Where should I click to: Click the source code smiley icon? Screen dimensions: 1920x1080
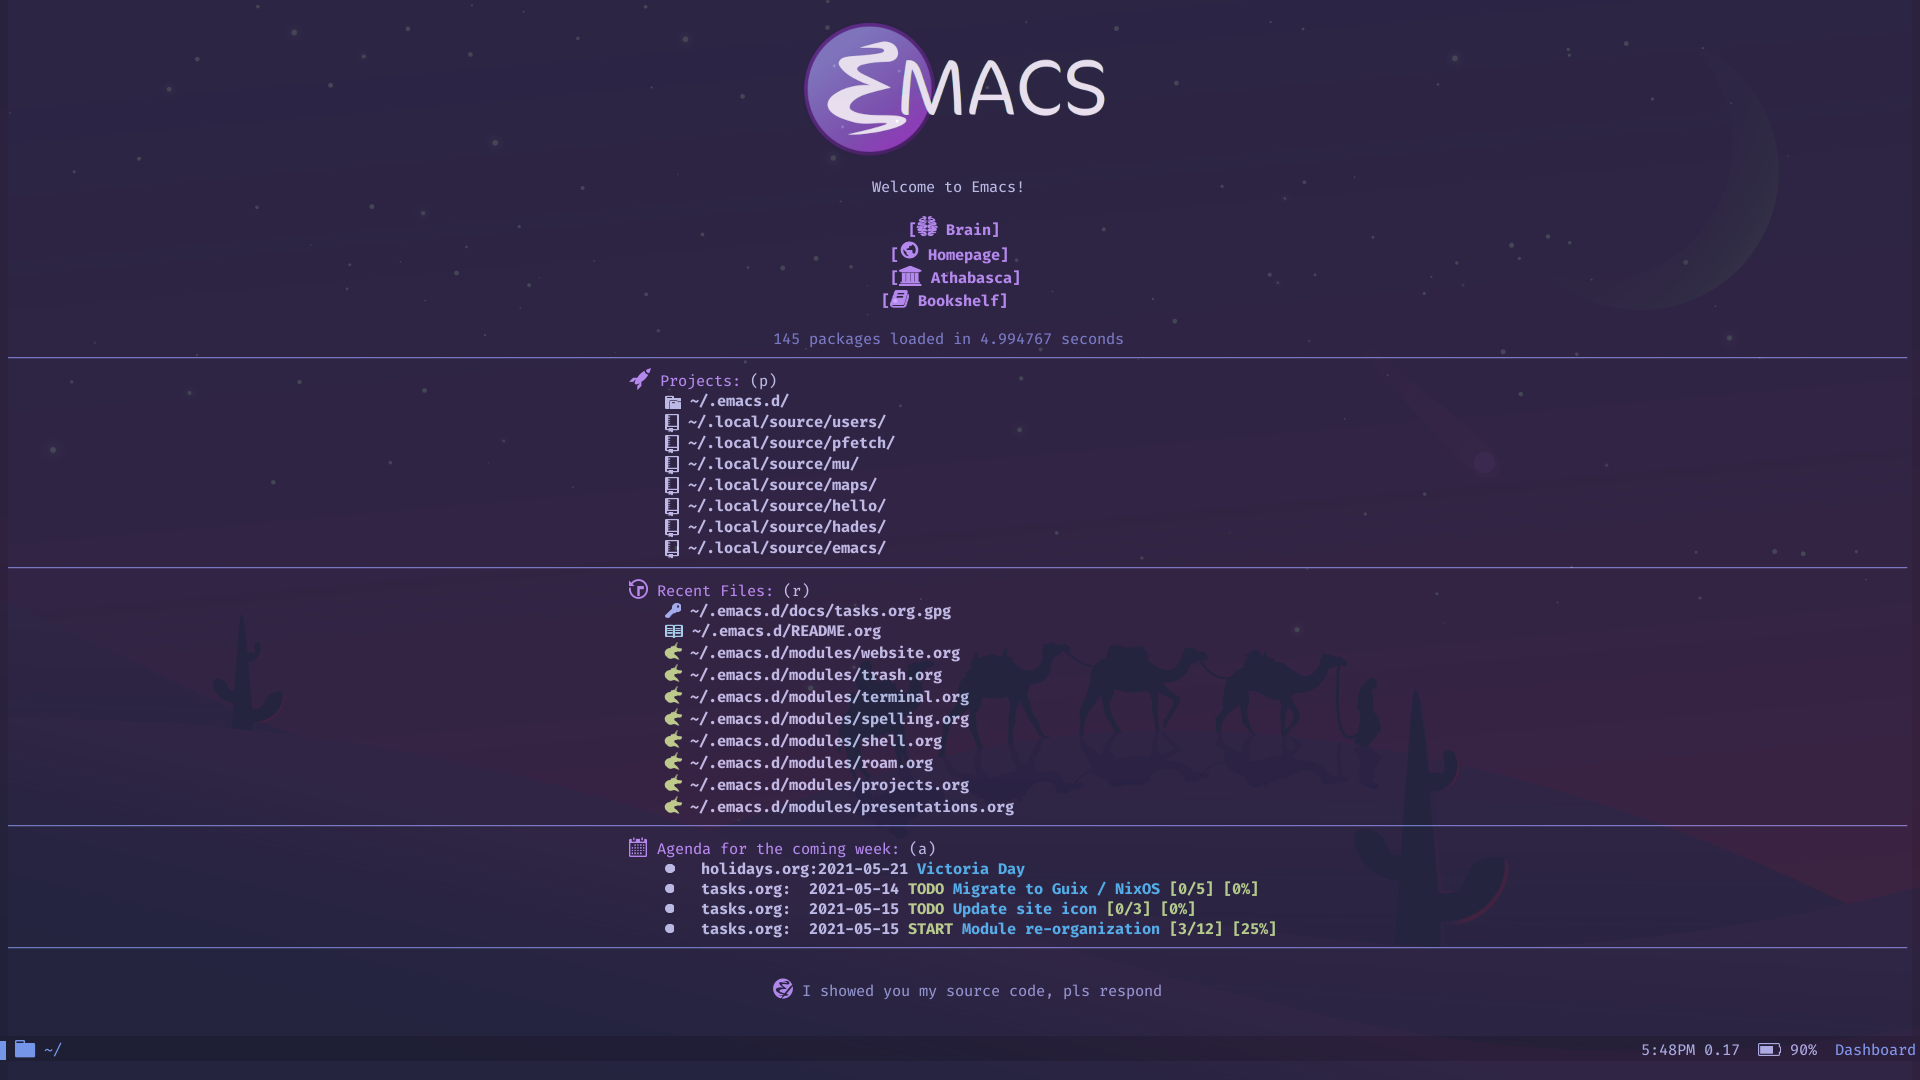[779, 989]
